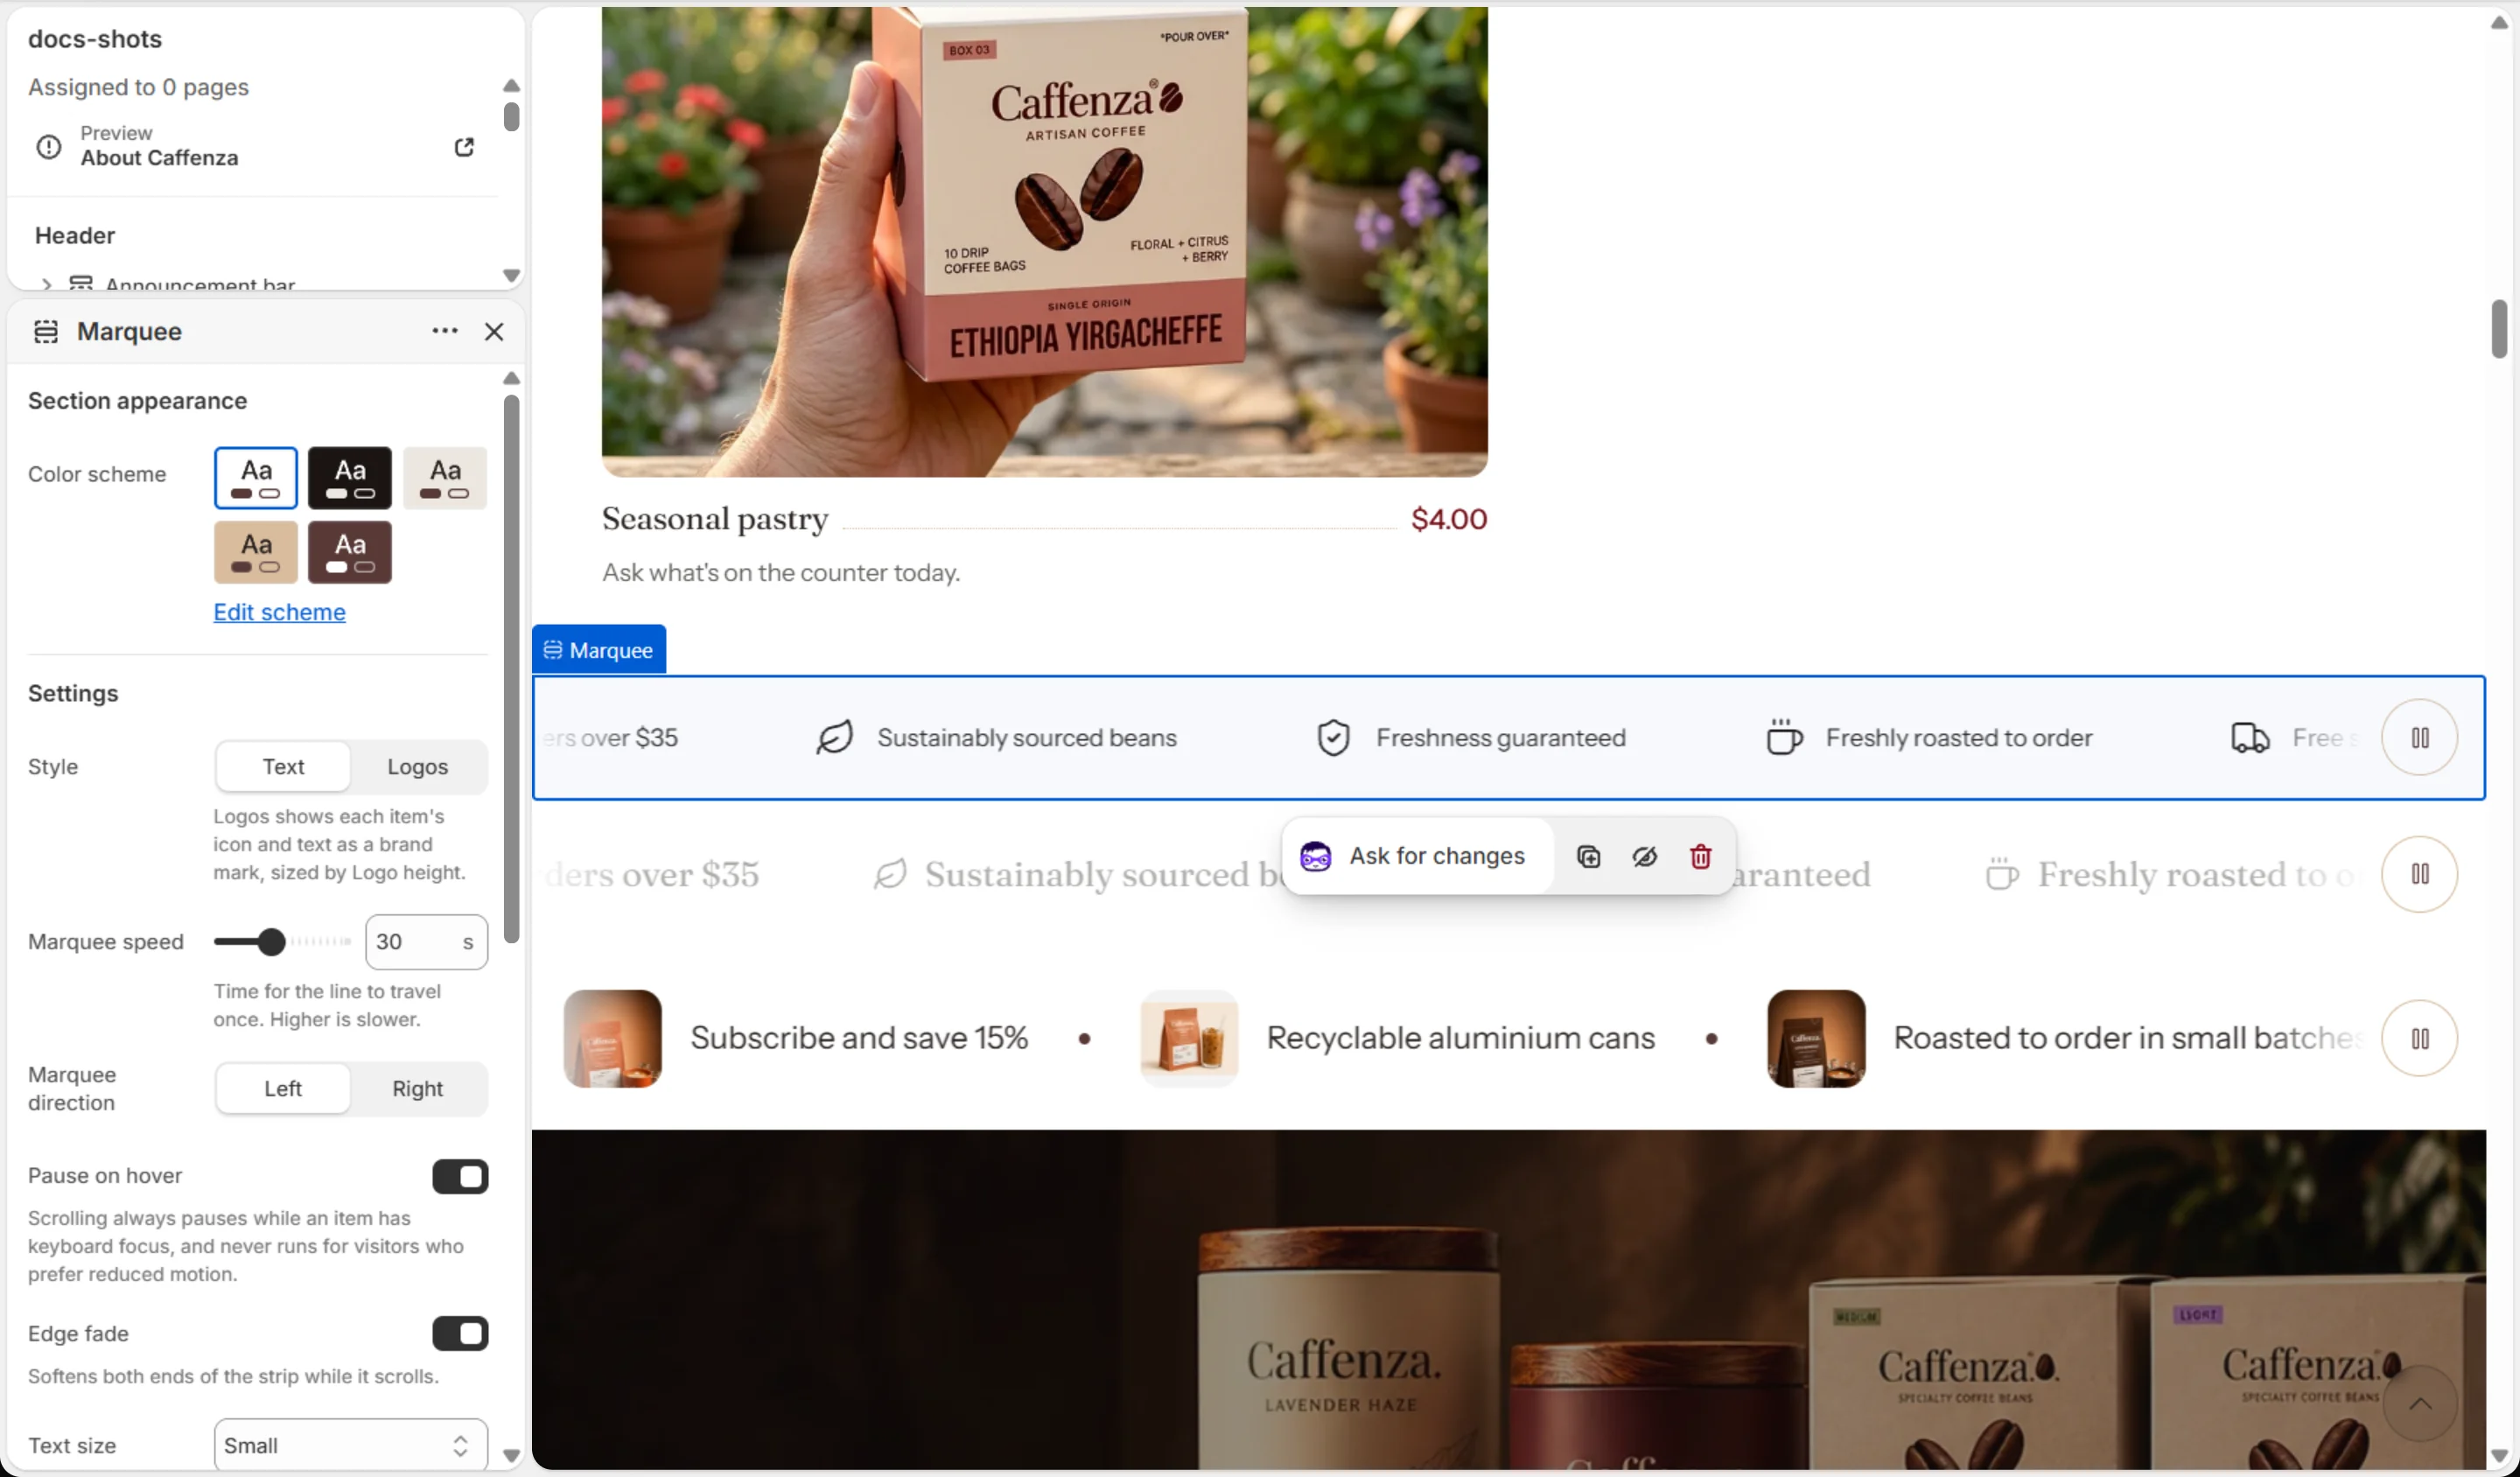Click the settings panel scroll-up arrow
This screenshot has height=1477, width=2520.
pos(511,378)
